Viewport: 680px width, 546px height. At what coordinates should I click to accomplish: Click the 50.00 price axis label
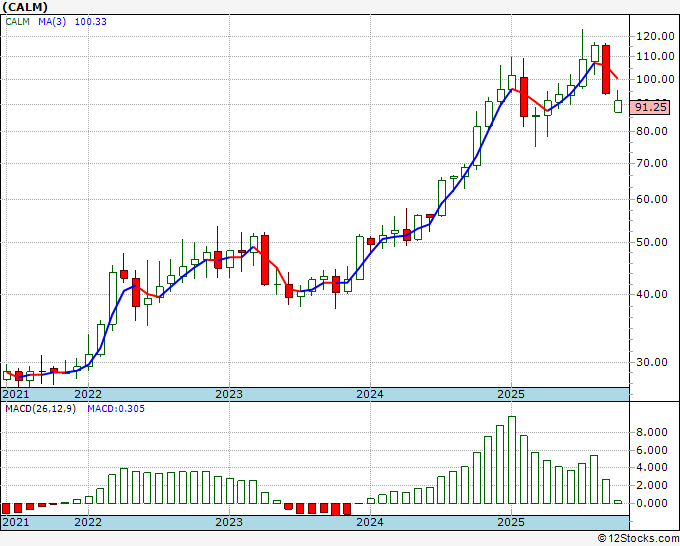pyautogui.click(x=652, y=242)
